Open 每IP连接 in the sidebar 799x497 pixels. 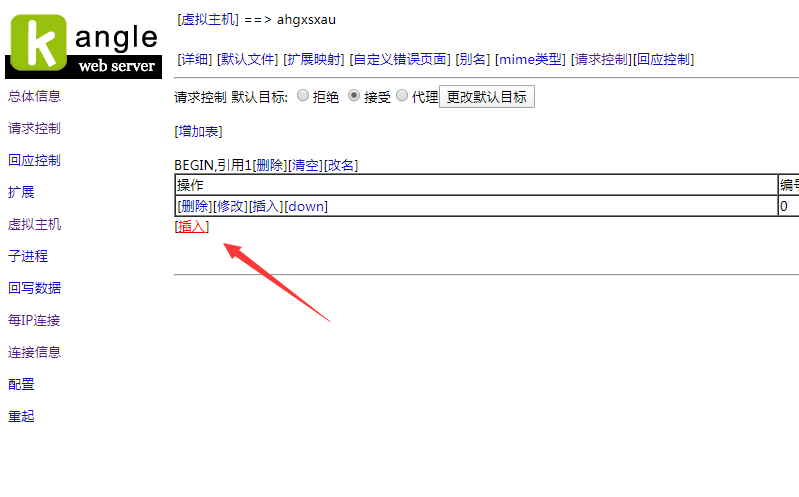tap(34, 320)
